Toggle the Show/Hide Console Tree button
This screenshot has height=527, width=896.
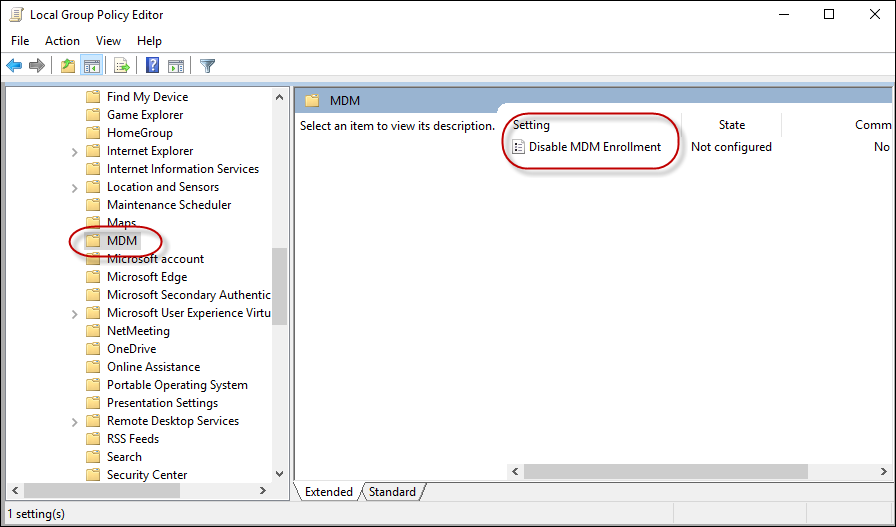coord(92,66)
